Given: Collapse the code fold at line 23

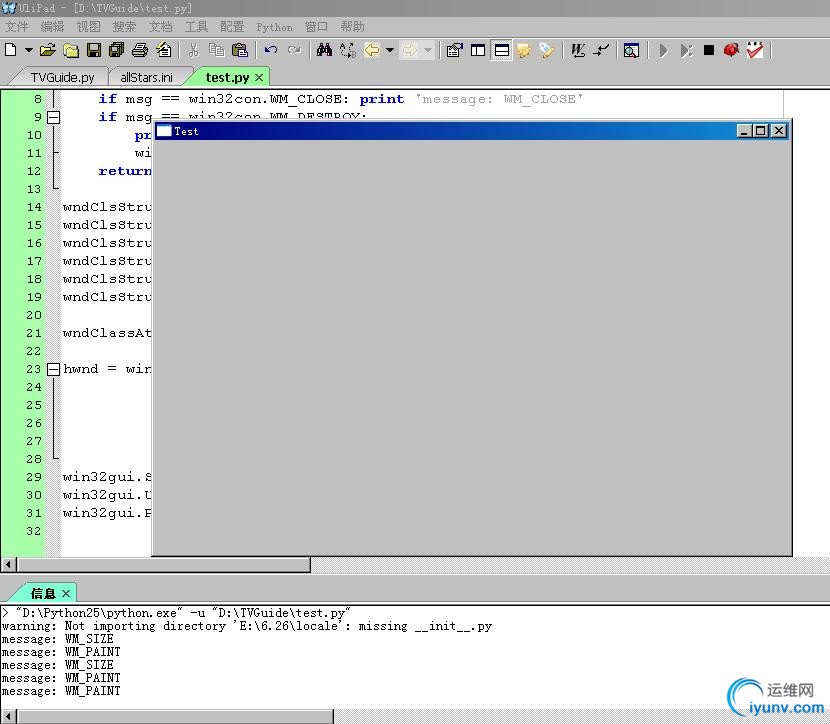Looking at the screenshot, I should (x=53, y=369).
